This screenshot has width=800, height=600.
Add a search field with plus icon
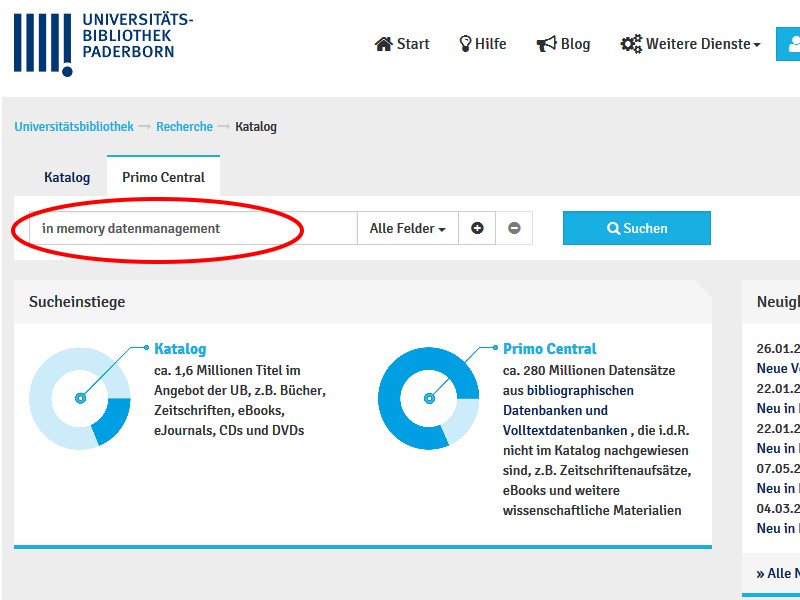[477, 228]
